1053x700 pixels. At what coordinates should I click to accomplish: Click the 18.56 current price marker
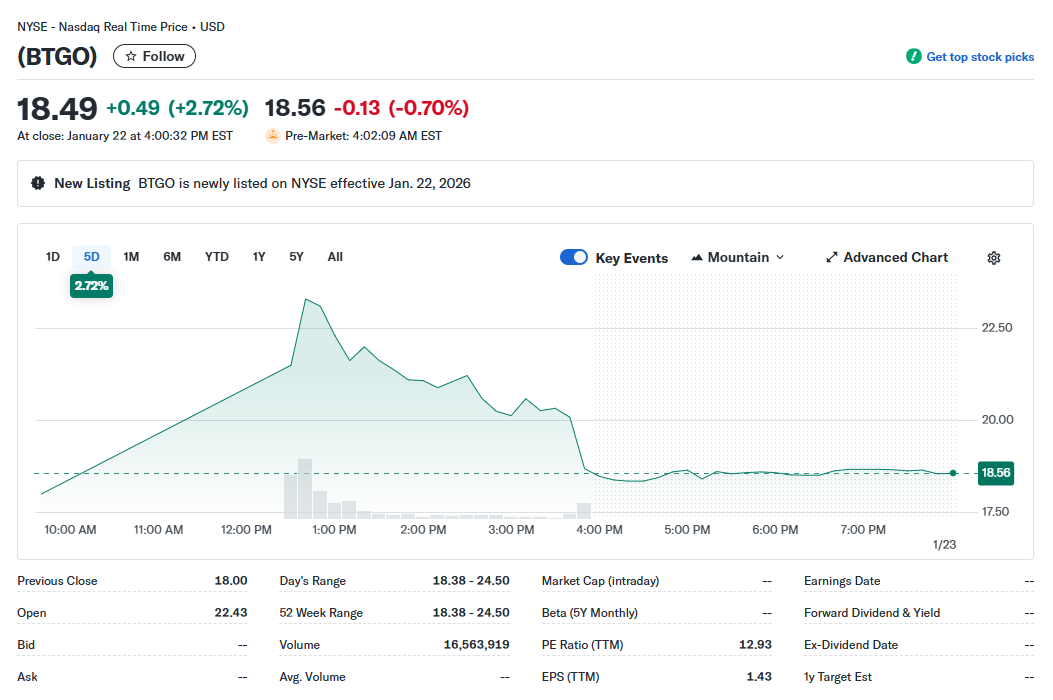coord(996,473)
